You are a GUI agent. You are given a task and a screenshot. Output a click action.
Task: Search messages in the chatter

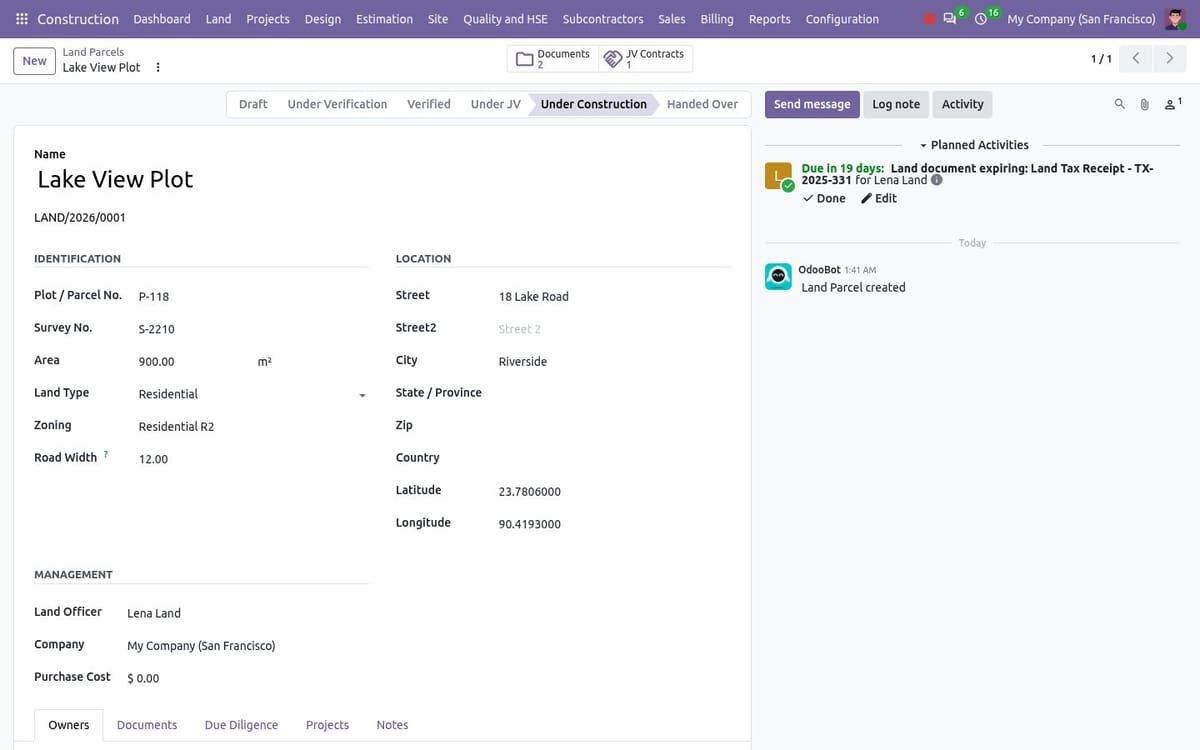[1119, 104]
